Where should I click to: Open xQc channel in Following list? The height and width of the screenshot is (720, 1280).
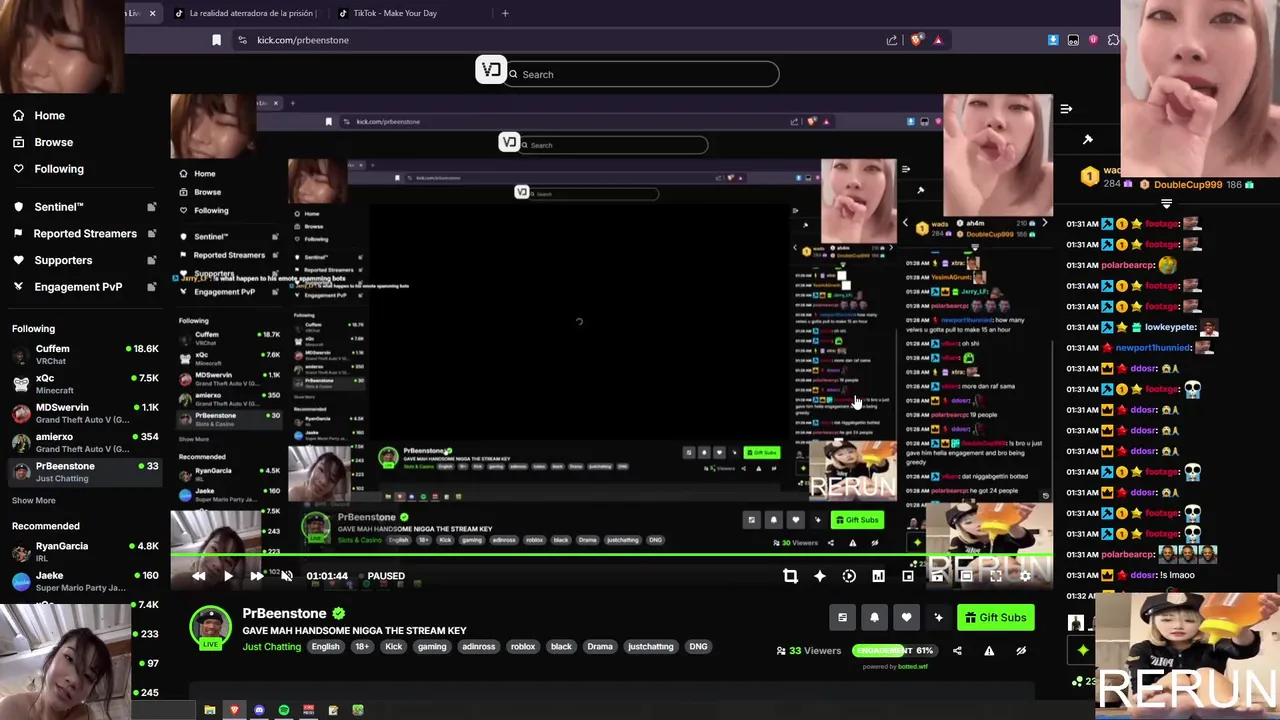point(84,383)
